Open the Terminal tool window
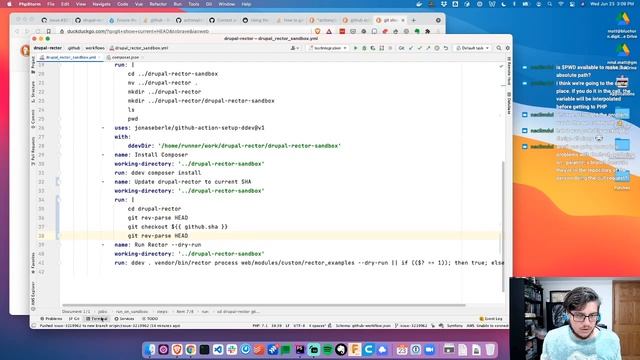Viewport: 640px width, 360px height. click(97, 319)
